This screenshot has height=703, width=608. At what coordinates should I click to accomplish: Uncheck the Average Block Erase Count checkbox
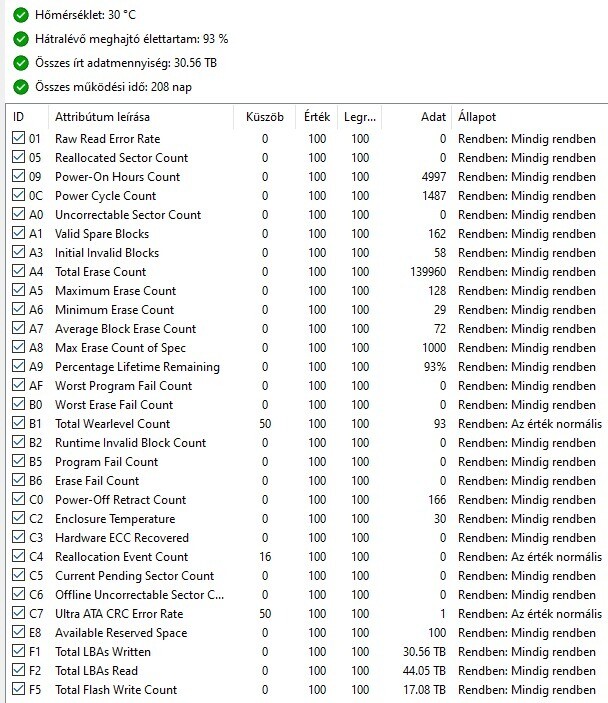pyautogui.click(x=18, y=328)
